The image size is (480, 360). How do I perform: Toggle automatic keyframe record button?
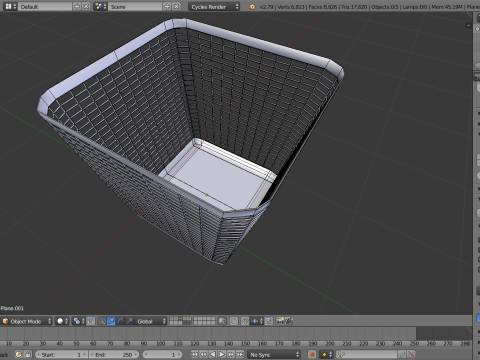[312, 354]
